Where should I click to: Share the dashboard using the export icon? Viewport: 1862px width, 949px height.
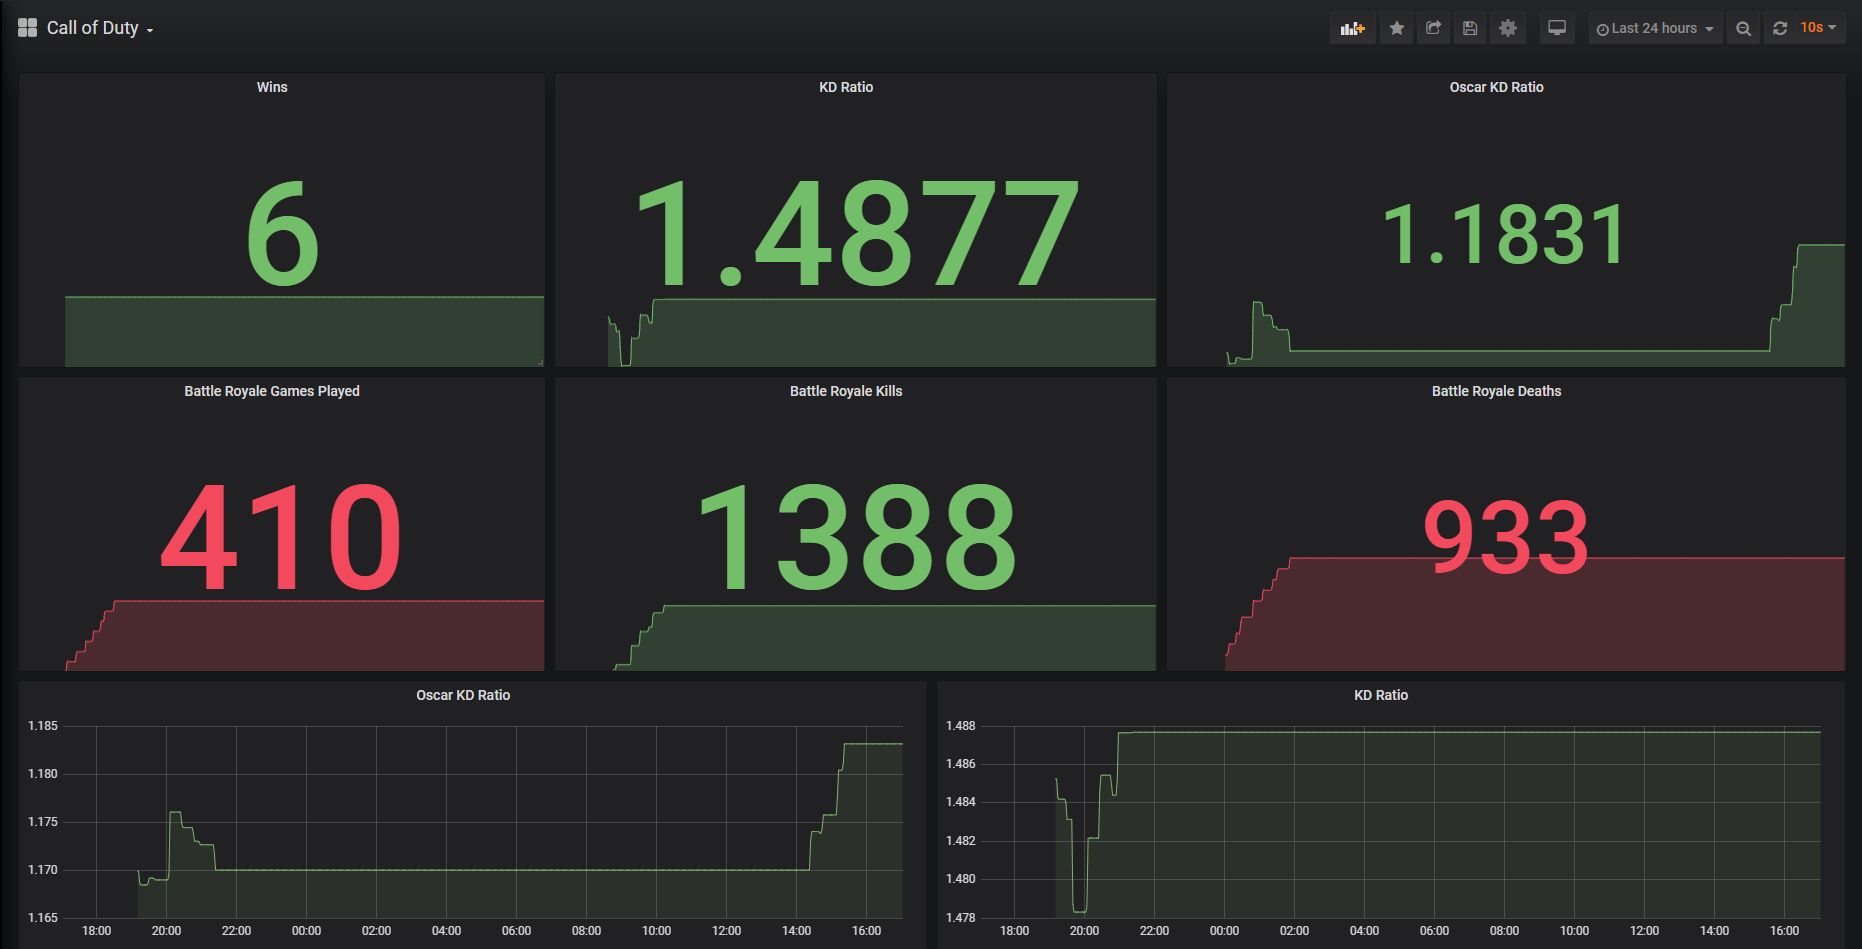1433,28
